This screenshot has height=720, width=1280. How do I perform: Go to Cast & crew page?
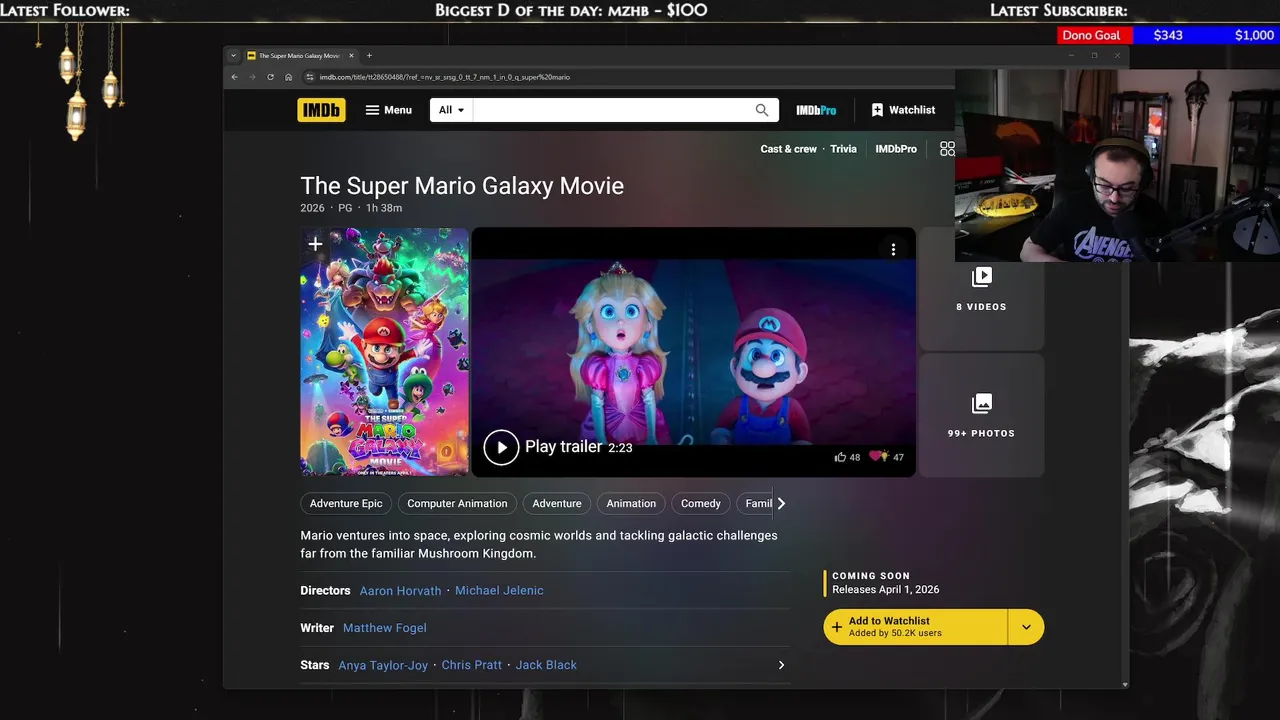point(788,149)
